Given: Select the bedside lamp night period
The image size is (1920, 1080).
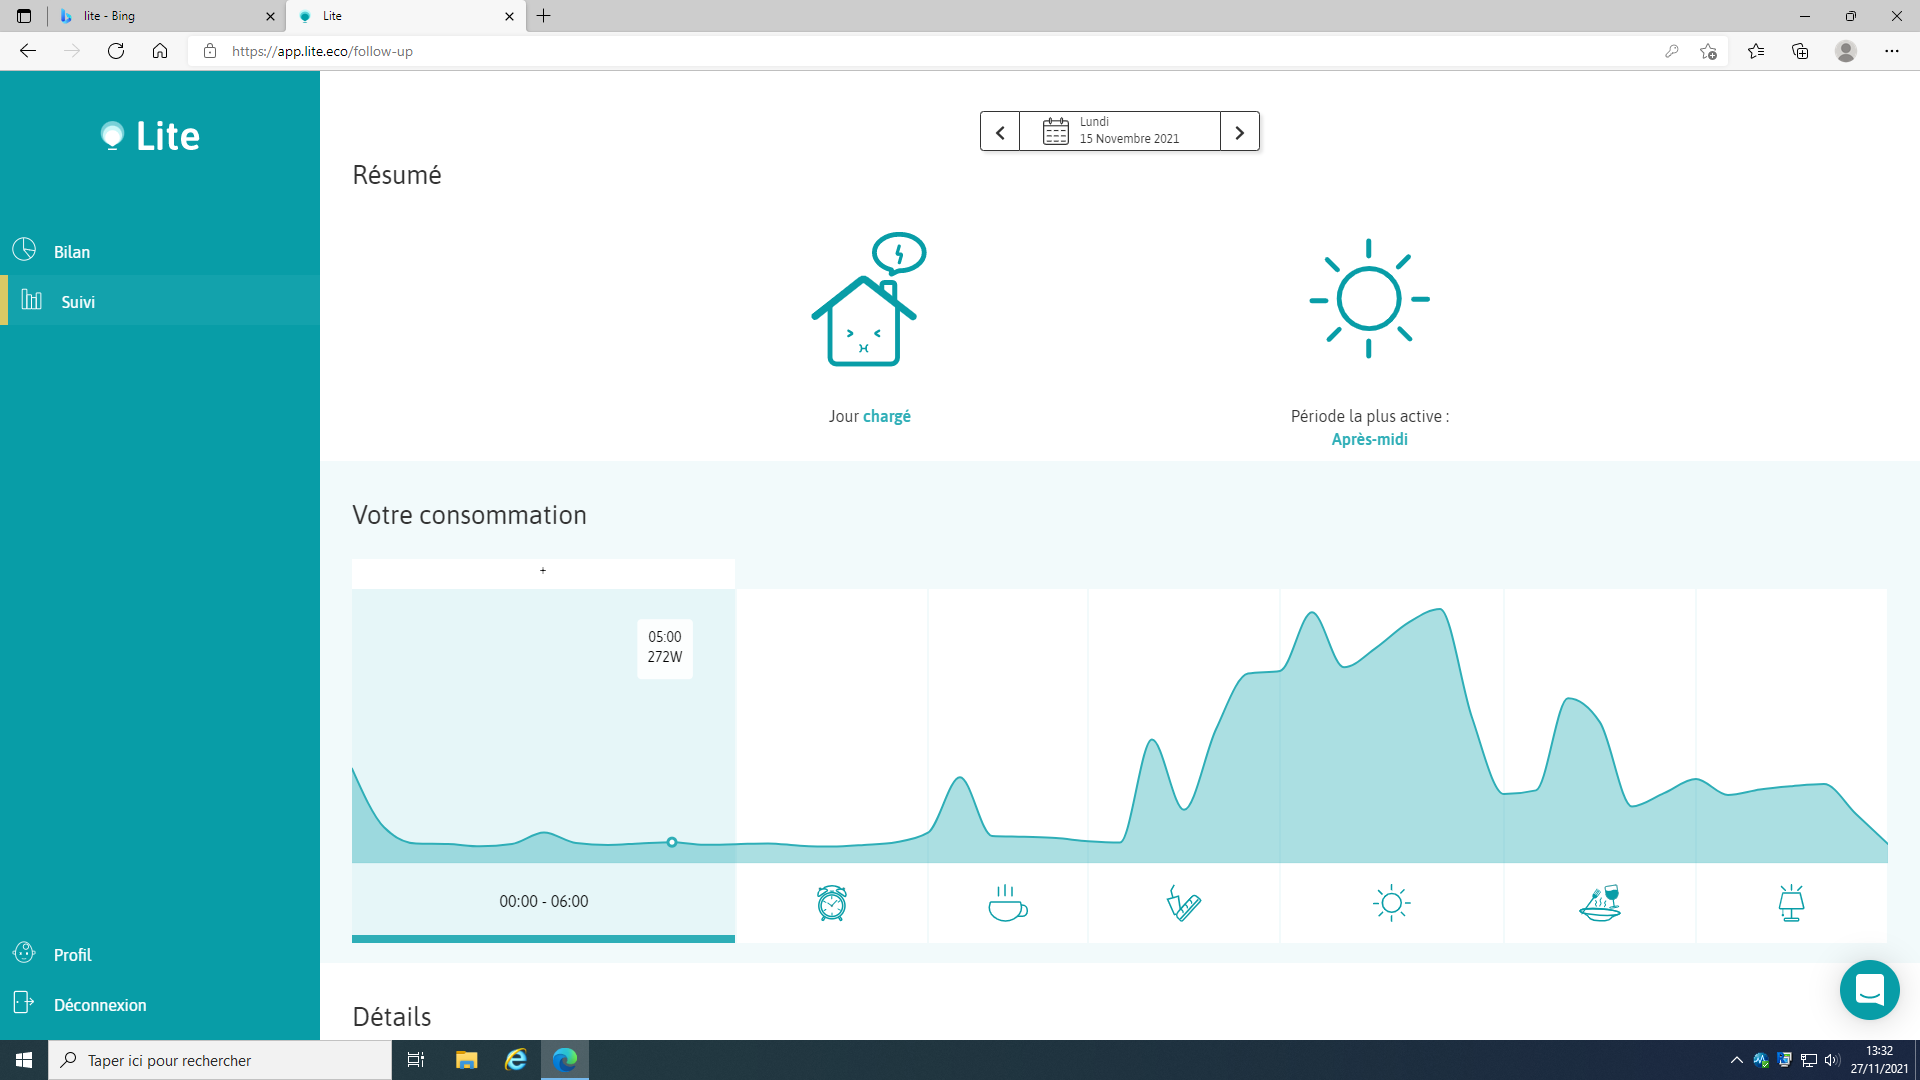Looking at the screenshot, I should click(1791, 903).
